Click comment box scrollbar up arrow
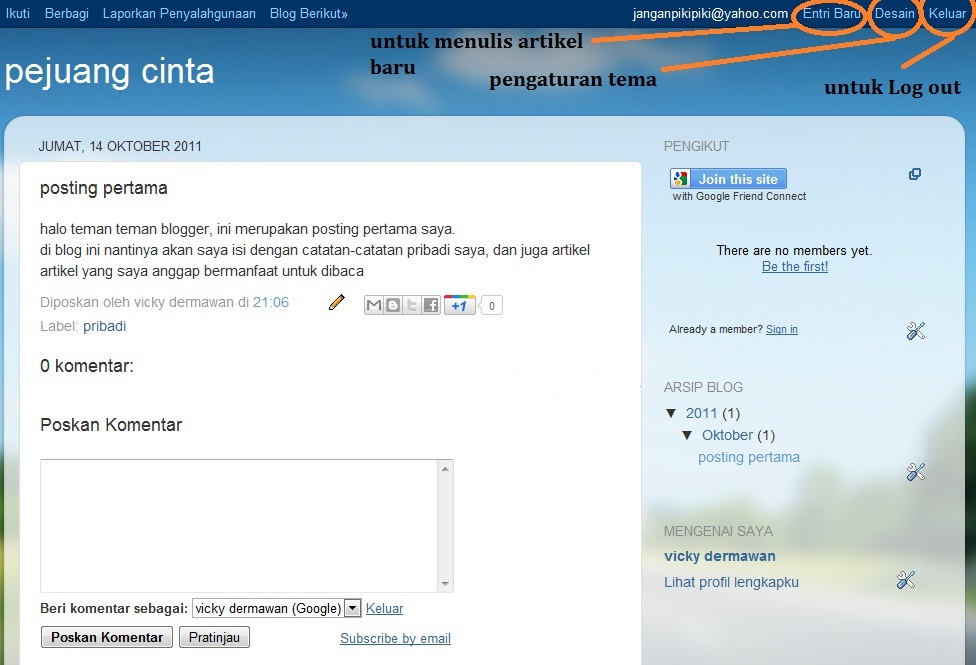Screen dimensions: 976x665 pyautogui.click(x=445, y=468)
